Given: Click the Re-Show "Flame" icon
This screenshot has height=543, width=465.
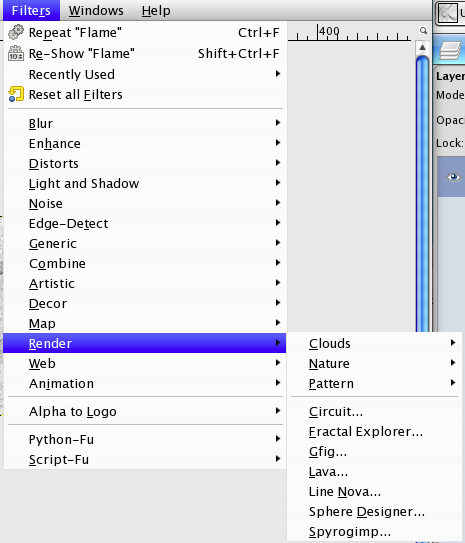Looking at the screenshot, I should click(x=16, y=53).
